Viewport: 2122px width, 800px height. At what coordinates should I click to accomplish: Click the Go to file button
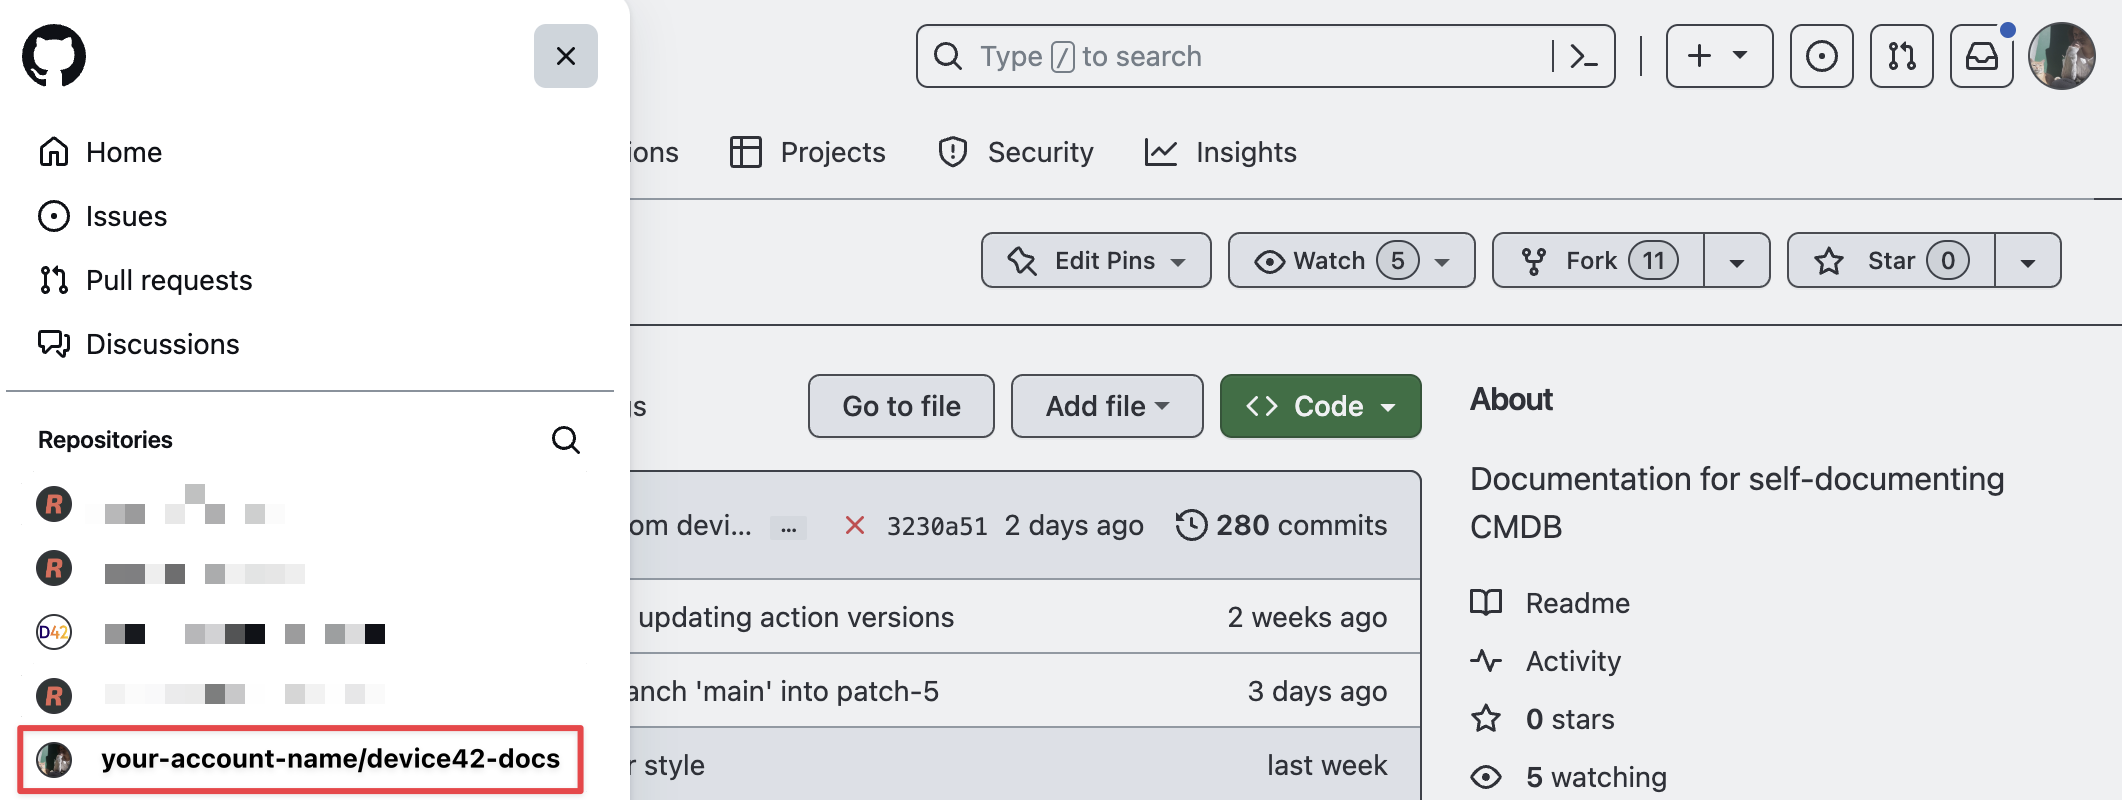click(901, 406)
